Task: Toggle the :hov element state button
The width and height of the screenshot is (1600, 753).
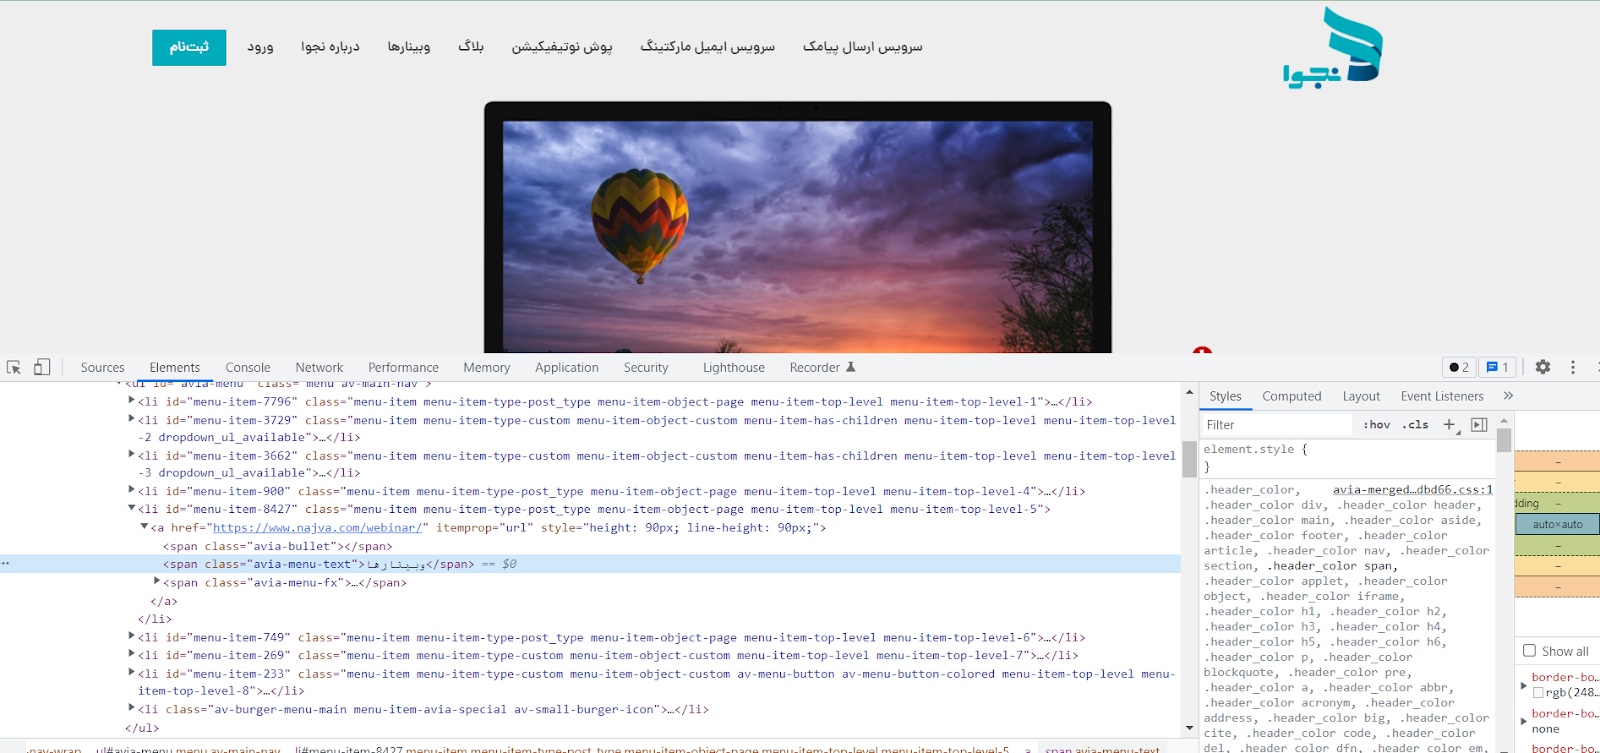Action: coord(1376,425)
